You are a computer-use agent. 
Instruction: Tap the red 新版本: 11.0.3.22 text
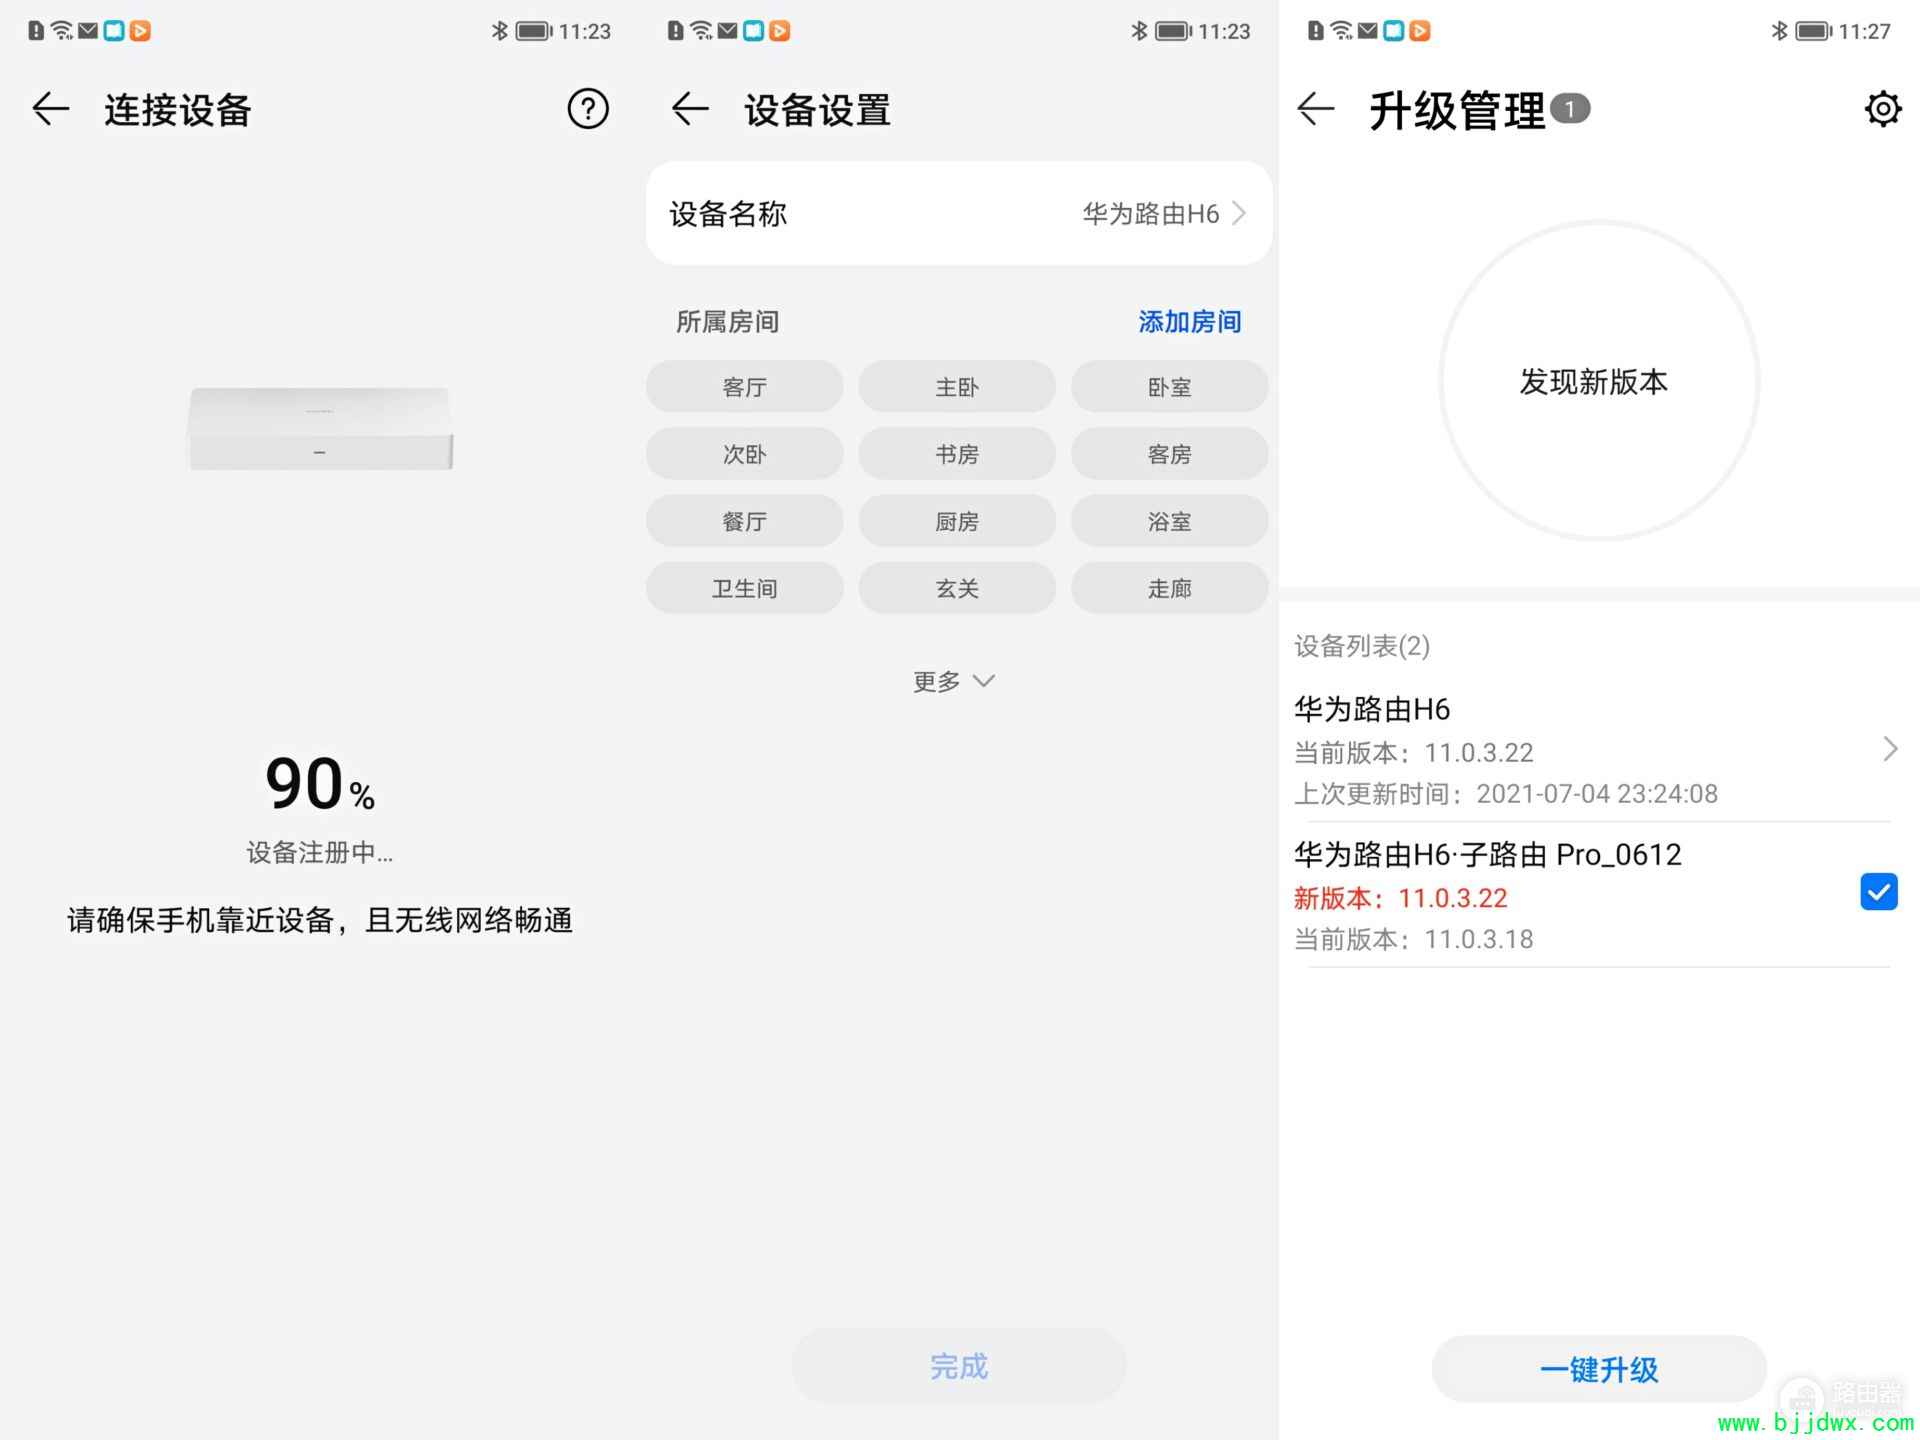[x=1401, y=898]
